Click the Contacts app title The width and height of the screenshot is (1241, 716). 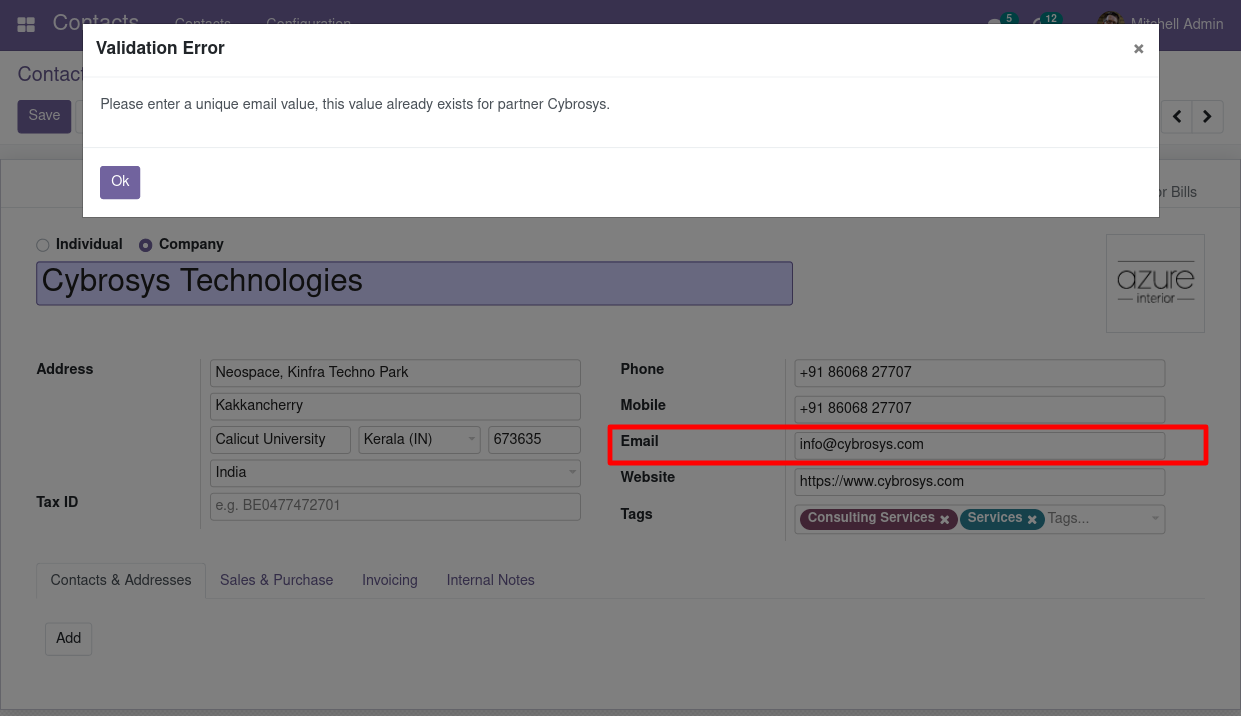pyautogui.click(x=96, y=22)
